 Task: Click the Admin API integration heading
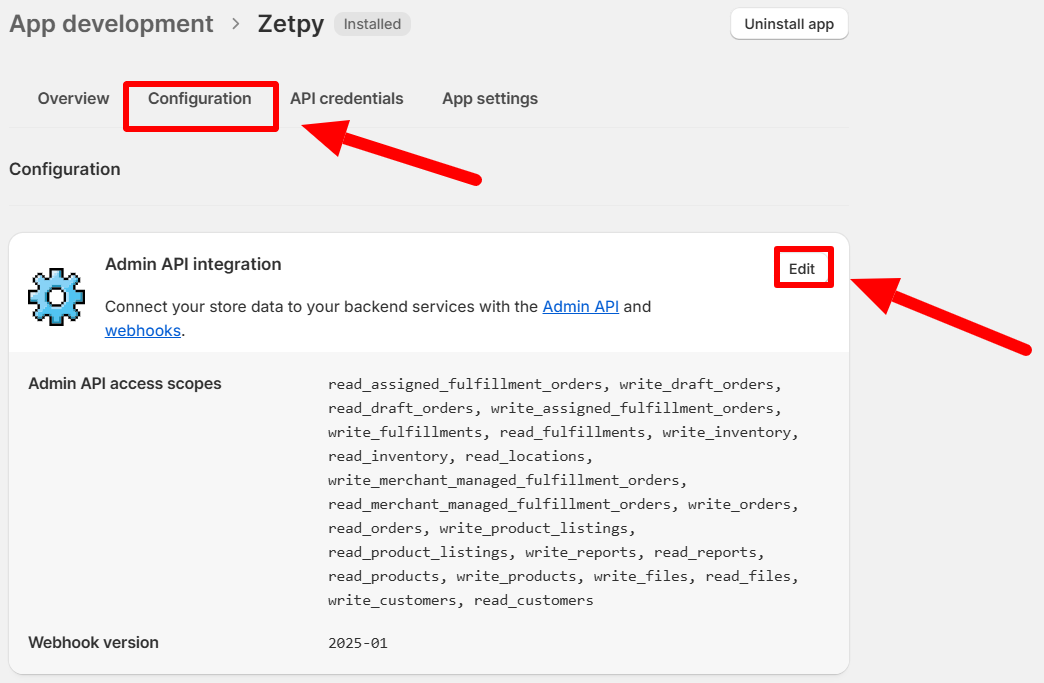pyautogui.click(x=193, y=265)
